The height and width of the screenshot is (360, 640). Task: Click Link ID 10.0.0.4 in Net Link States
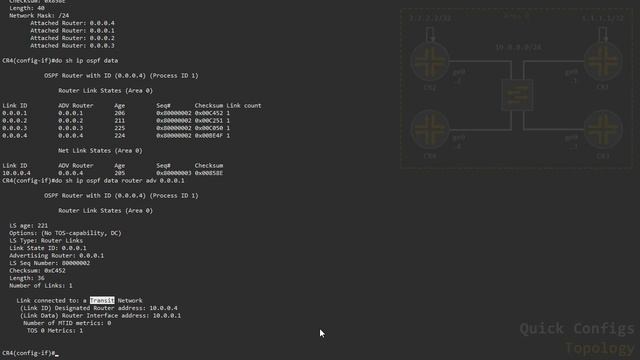(x=16, y=173)
